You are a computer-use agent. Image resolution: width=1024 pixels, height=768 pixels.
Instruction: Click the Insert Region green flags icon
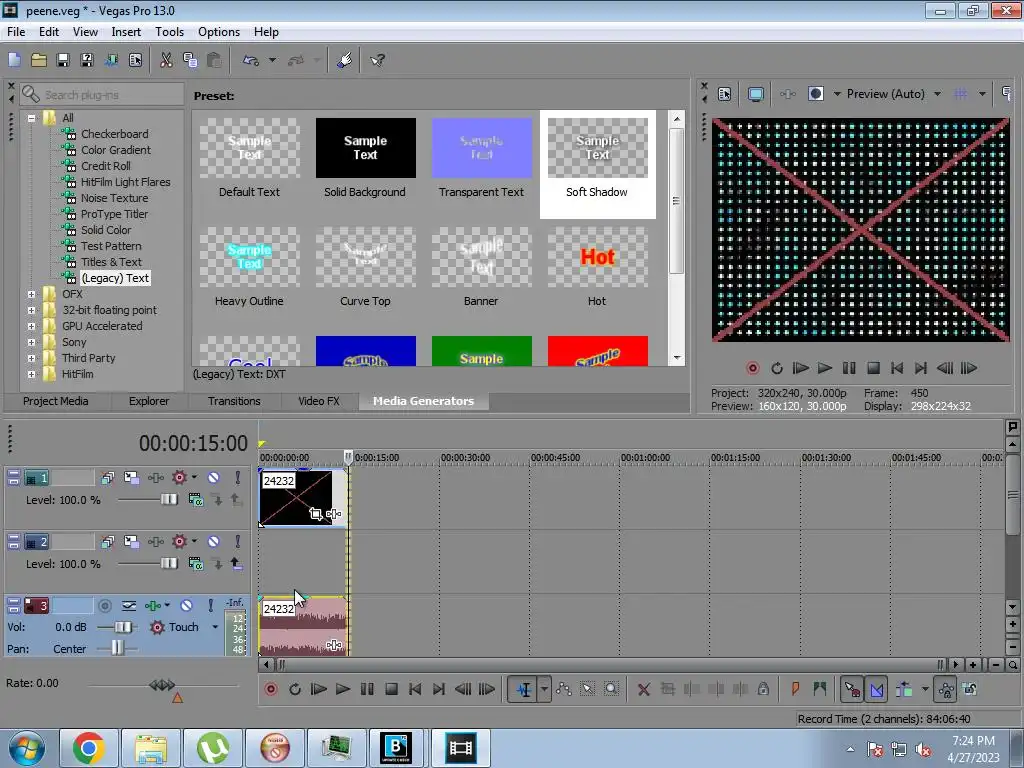820,689
